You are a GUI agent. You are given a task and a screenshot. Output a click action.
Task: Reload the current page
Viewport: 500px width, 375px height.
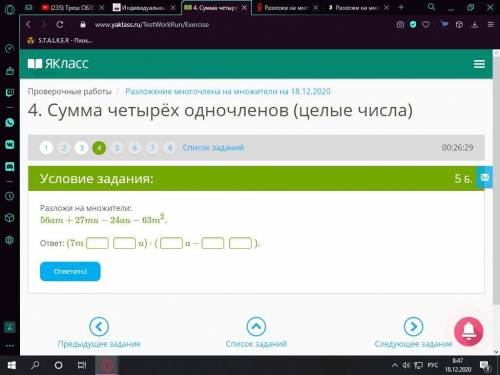pyautogui.click(x=60, y=24)
